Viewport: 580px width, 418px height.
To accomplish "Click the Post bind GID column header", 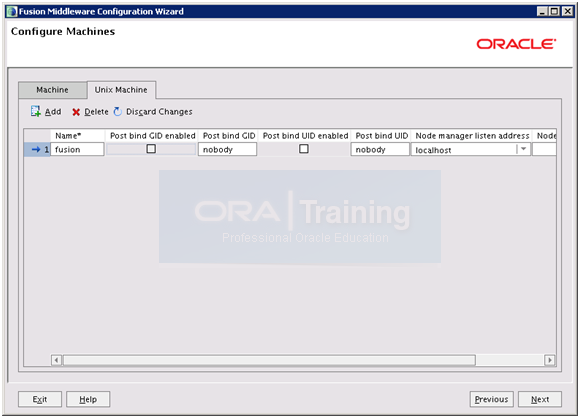I will pyautogui.click(x=229, y=136).
